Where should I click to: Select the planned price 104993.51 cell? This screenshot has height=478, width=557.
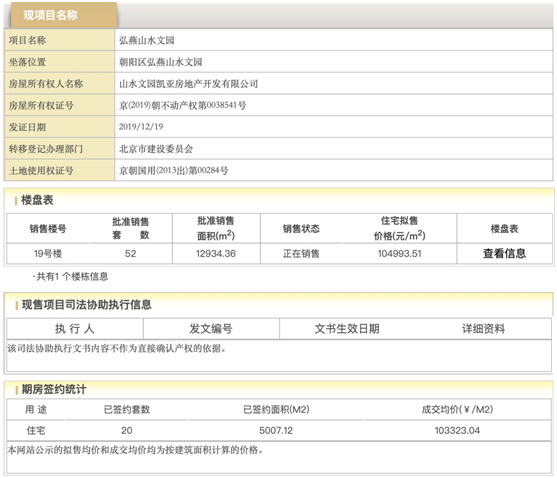(x=400, y=254)
